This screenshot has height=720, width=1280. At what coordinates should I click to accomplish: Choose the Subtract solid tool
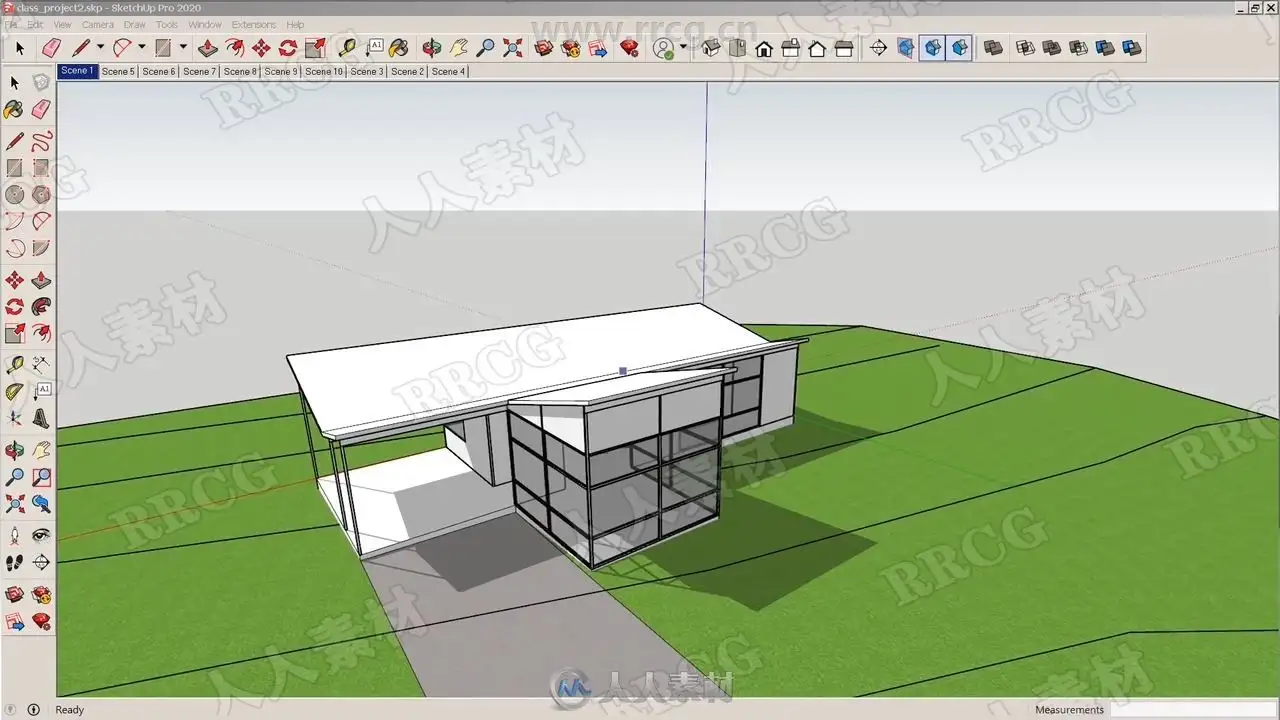[1078, 48]
